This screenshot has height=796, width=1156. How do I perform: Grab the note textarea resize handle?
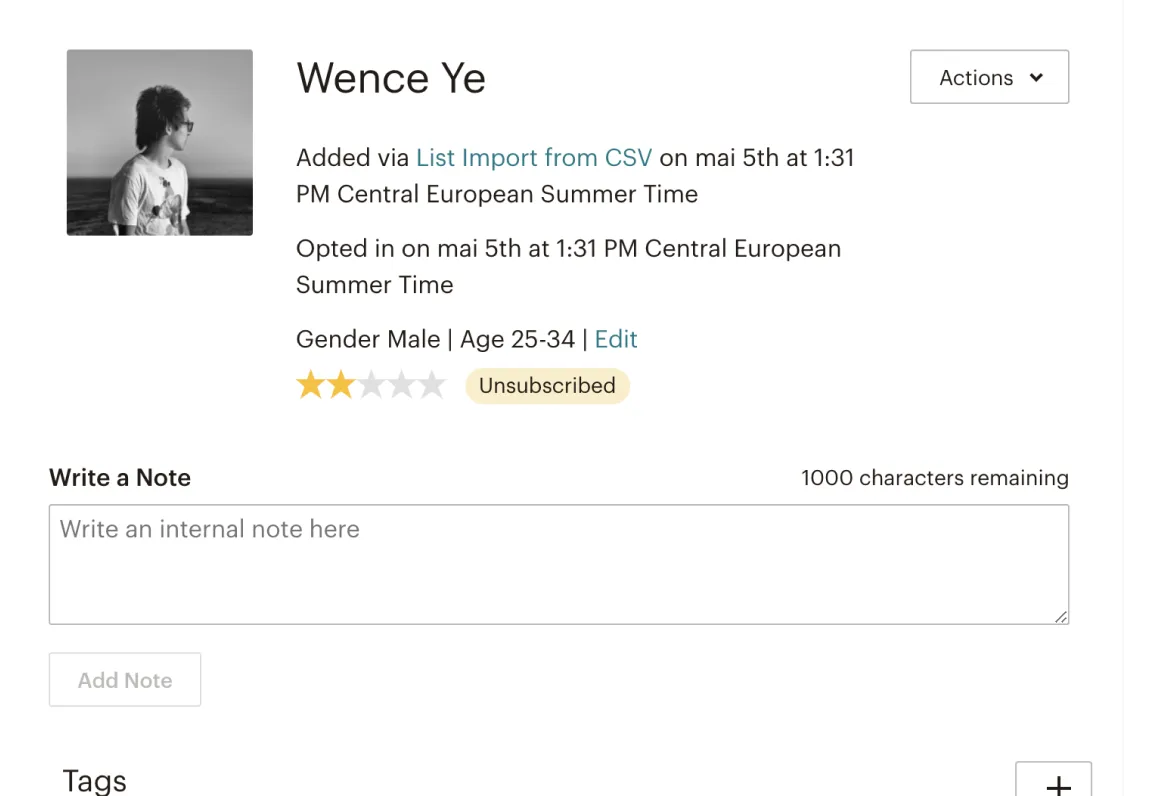pos(1060,617)
